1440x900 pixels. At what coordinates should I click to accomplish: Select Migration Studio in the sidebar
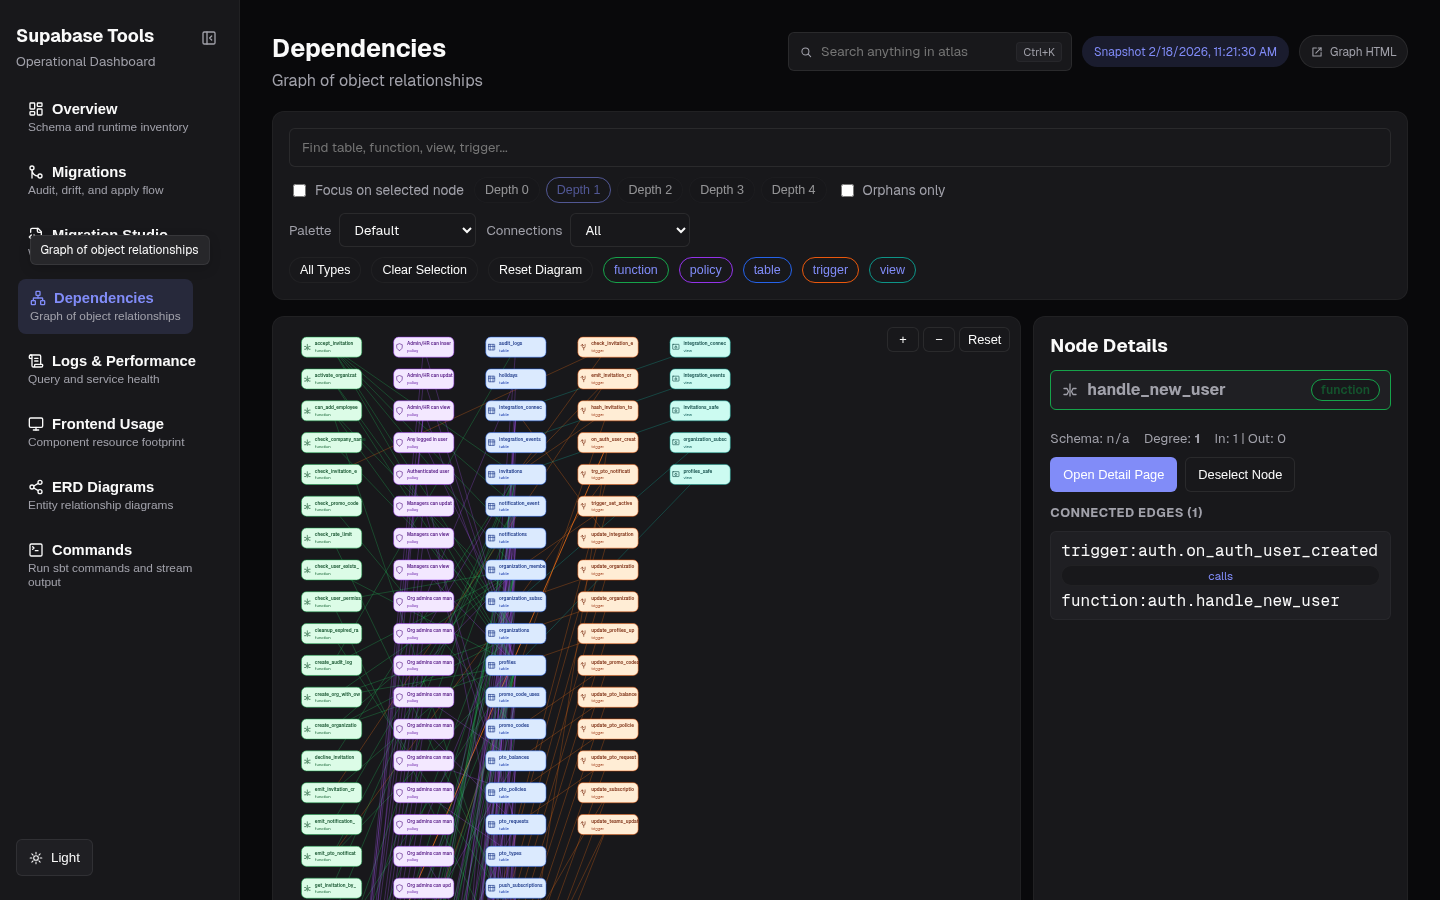tap(110, 234)
